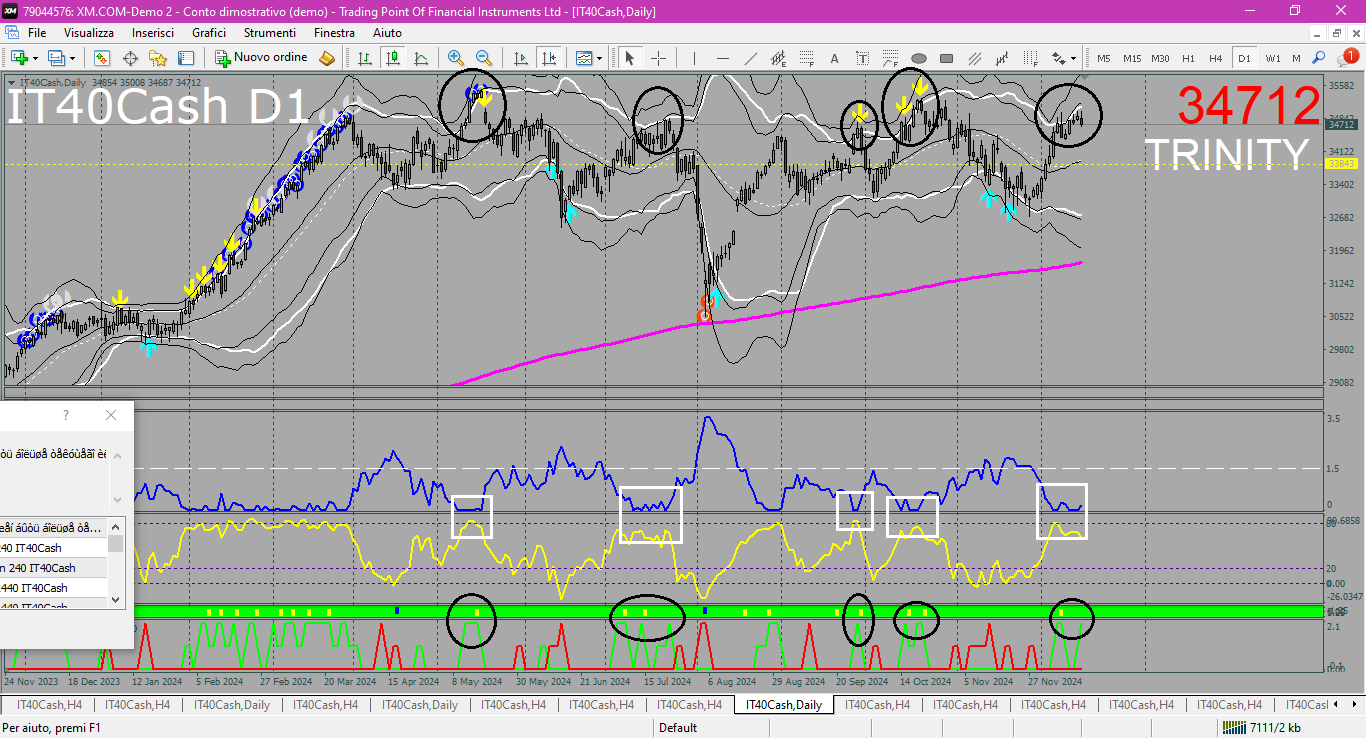
Task: Select the Rectangle drawing tool
Action: point(947,58)
